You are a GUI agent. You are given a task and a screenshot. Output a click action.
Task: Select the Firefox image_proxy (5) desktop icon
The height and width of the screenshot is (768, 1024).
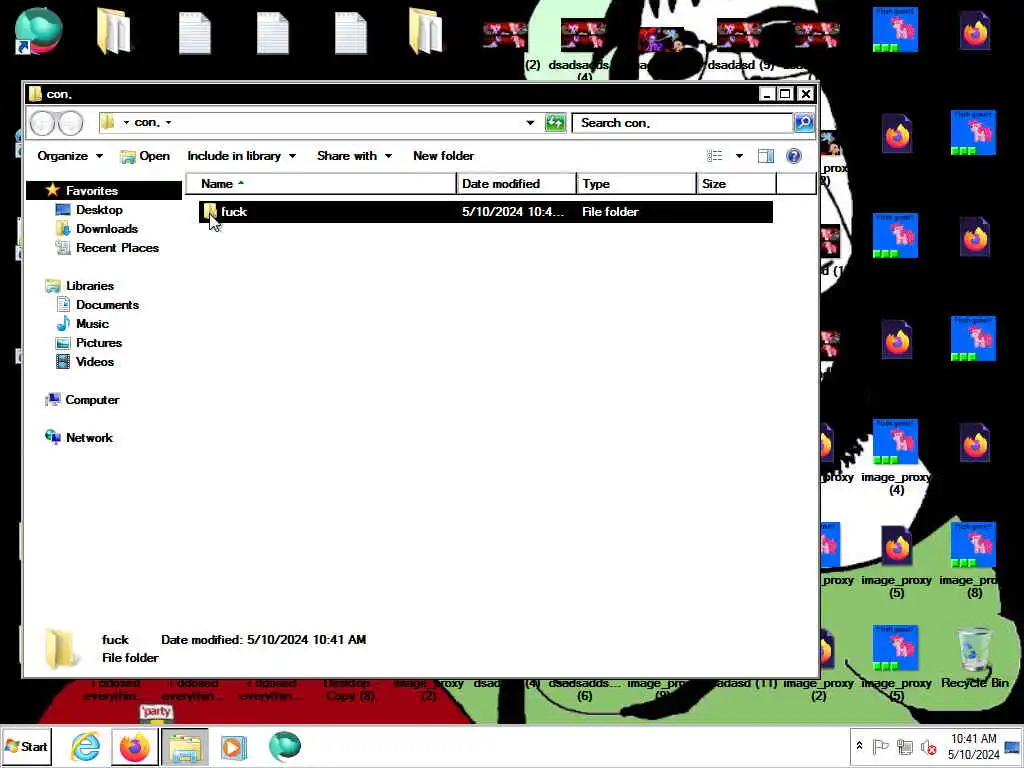click(x=896, y=562)
